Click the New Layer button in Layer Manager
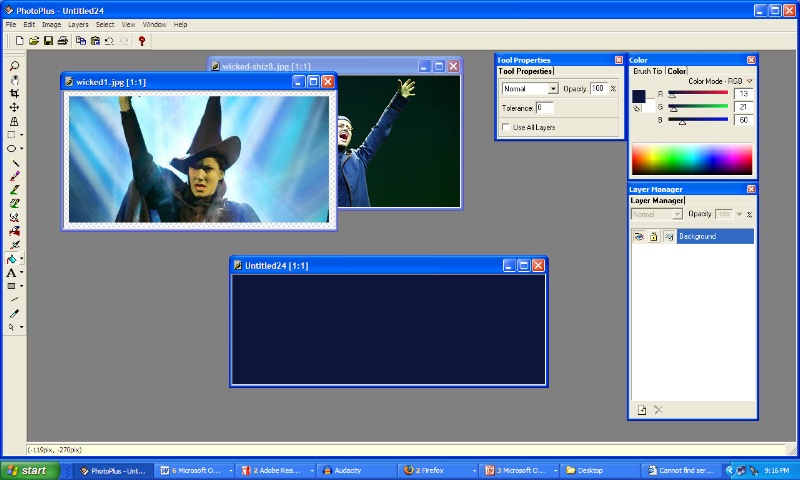 (642, 410)
